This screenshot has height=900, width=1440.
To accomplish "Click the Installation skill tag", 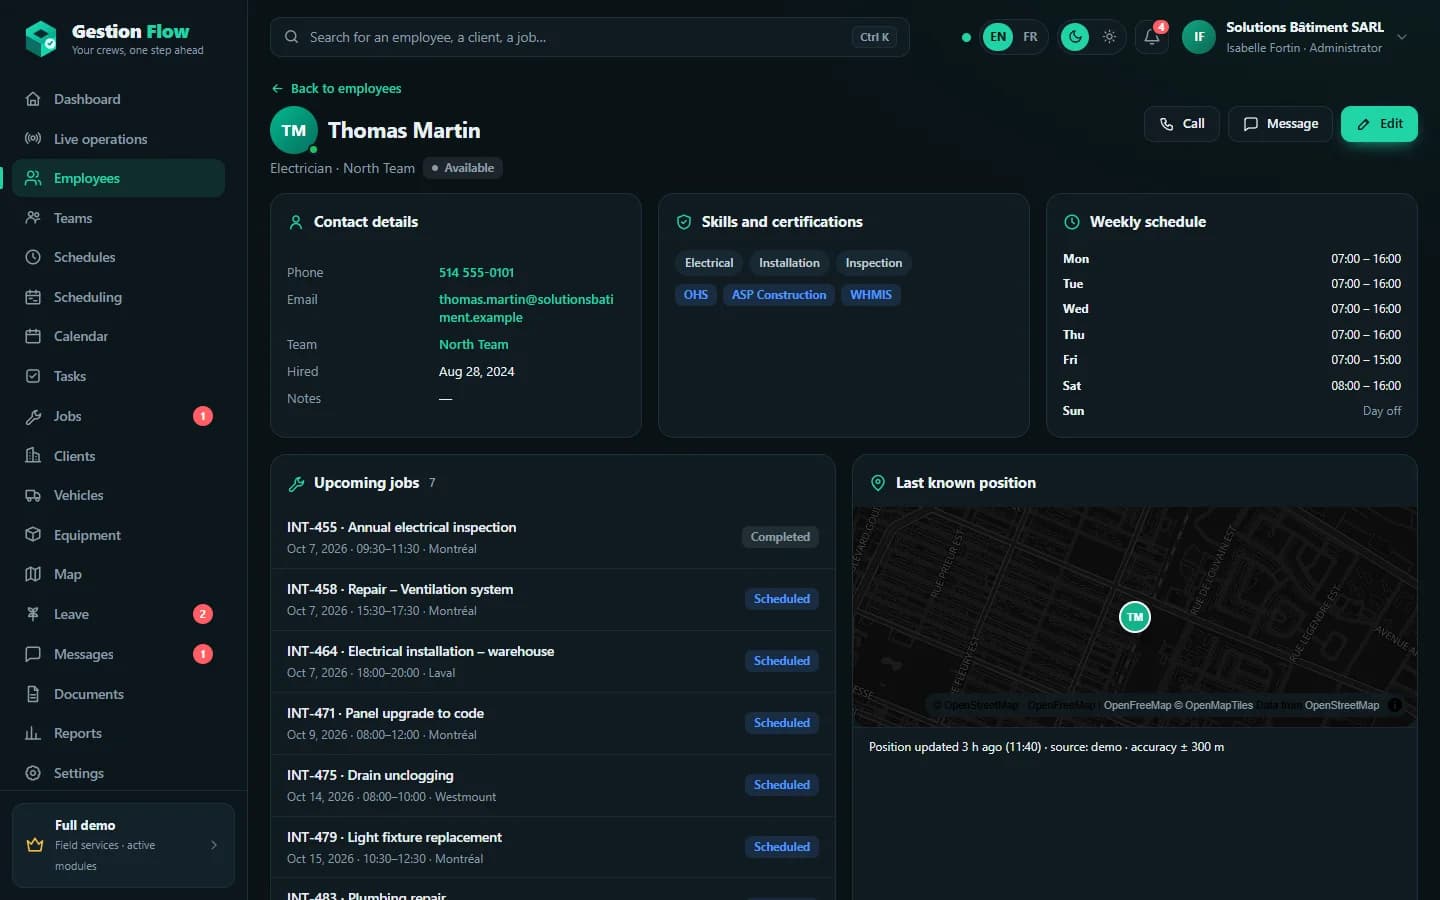I will coord(789,263).
